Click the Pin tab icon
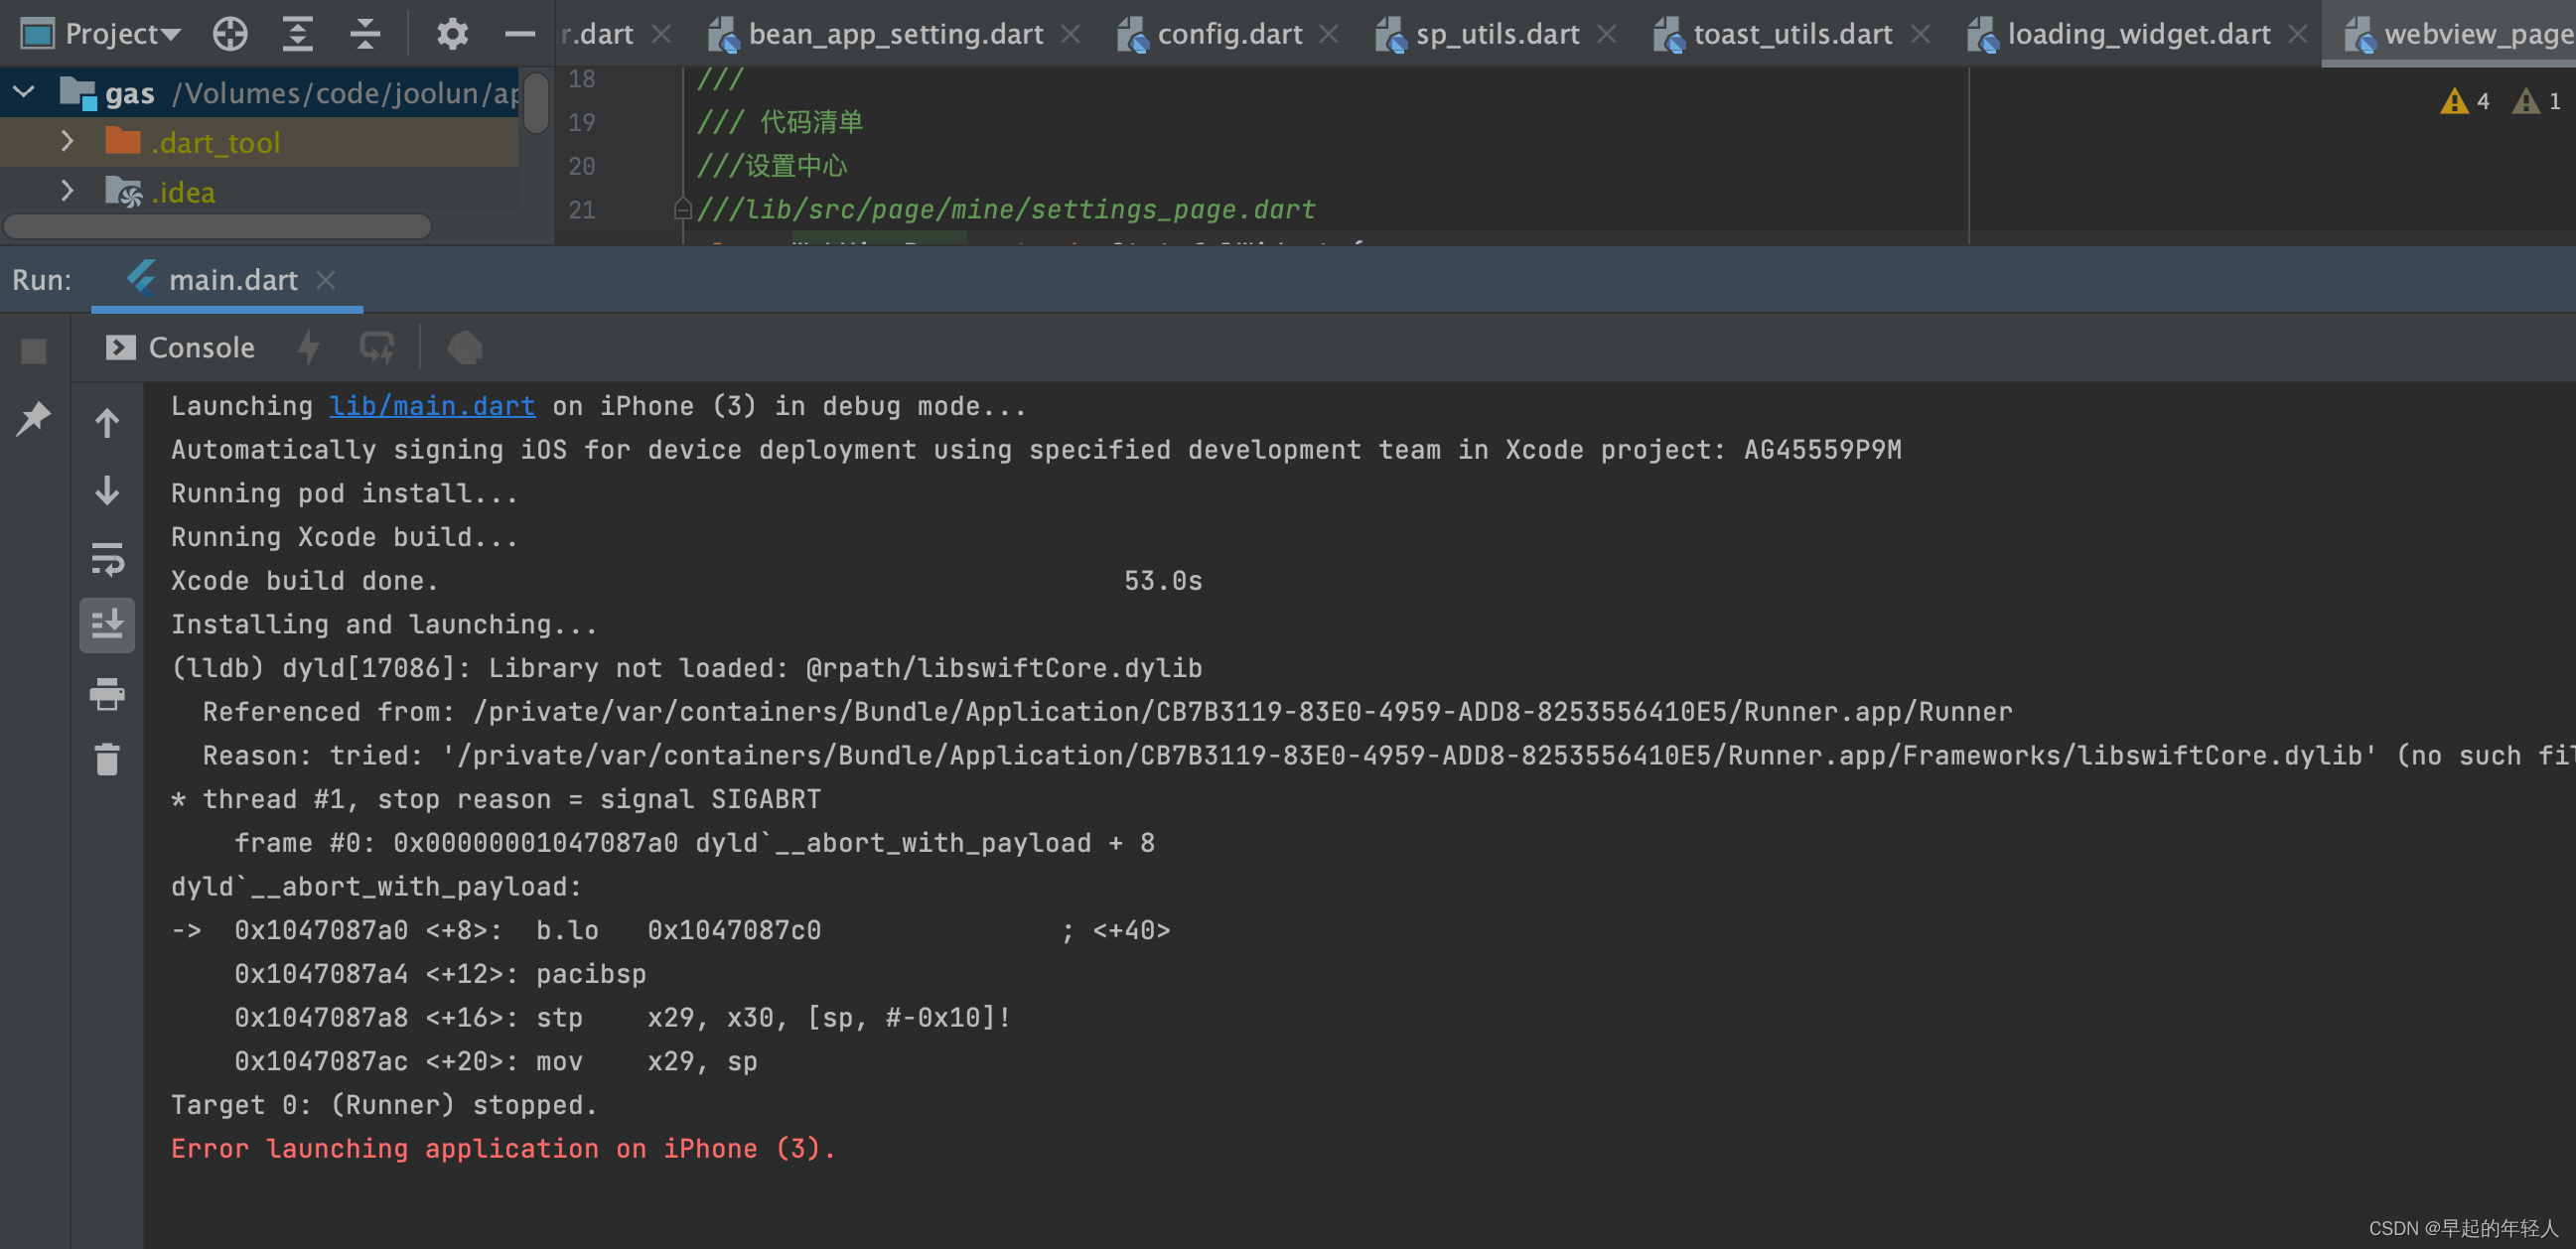This screenshot has width=2576, height=1249. click(x=34, y=418)
